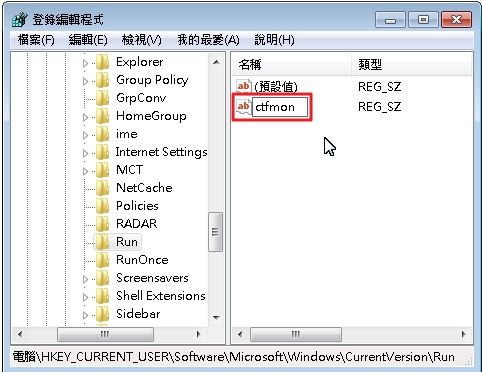Viewport: 482px width, 372px height.
Task: Expand the Shell Extensions key
Action: coord(85,297)
